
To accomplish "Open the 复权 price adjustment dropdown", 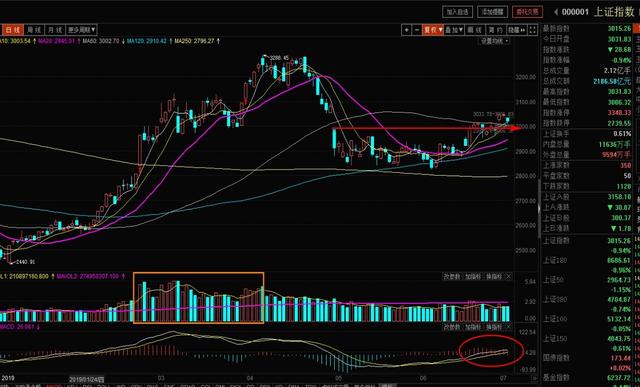I will click(x=433, y=30).
